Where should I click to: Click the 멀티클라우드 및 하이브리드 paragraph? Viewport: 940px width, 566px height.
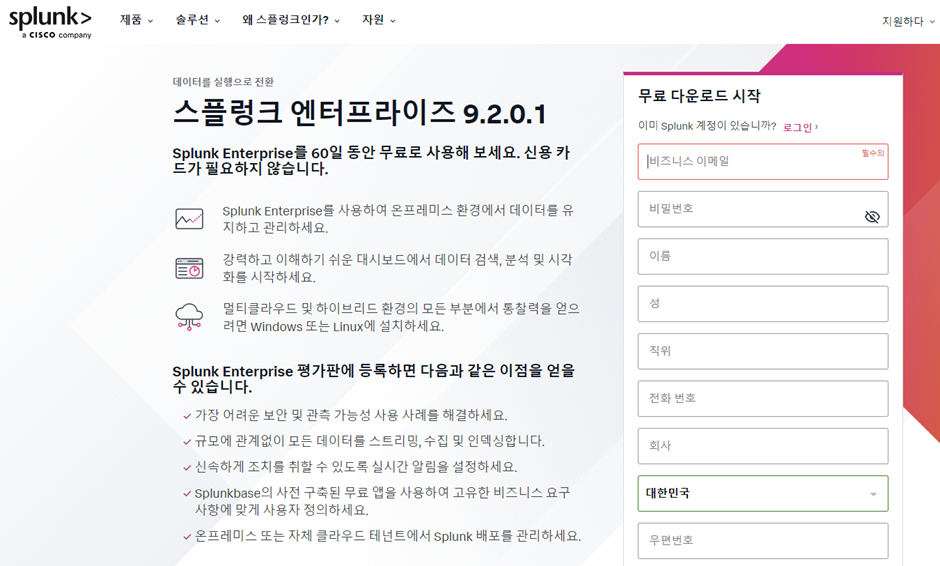click(400, 317)
